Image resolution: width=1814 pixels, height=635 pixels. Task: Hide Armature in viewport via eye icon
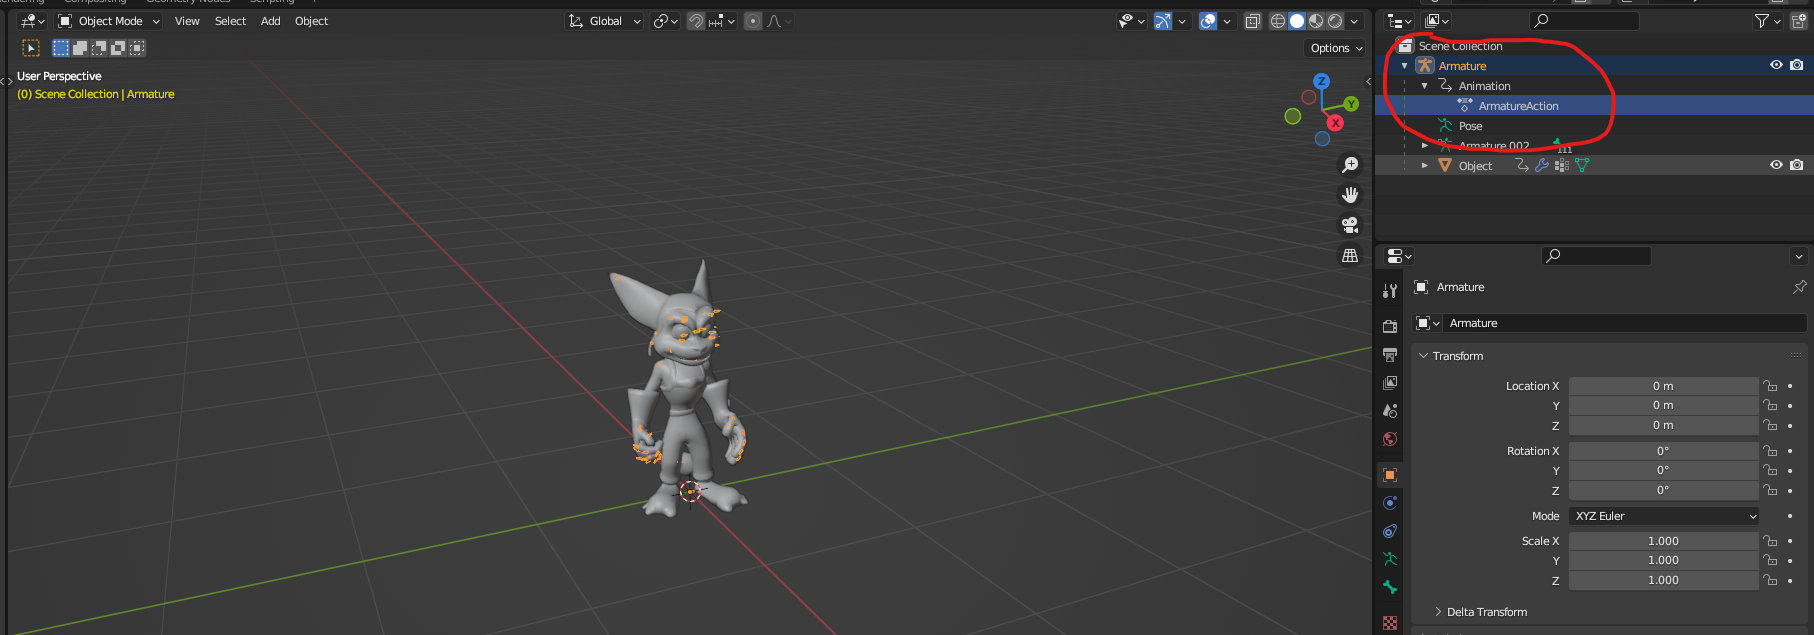point(1776,65)
